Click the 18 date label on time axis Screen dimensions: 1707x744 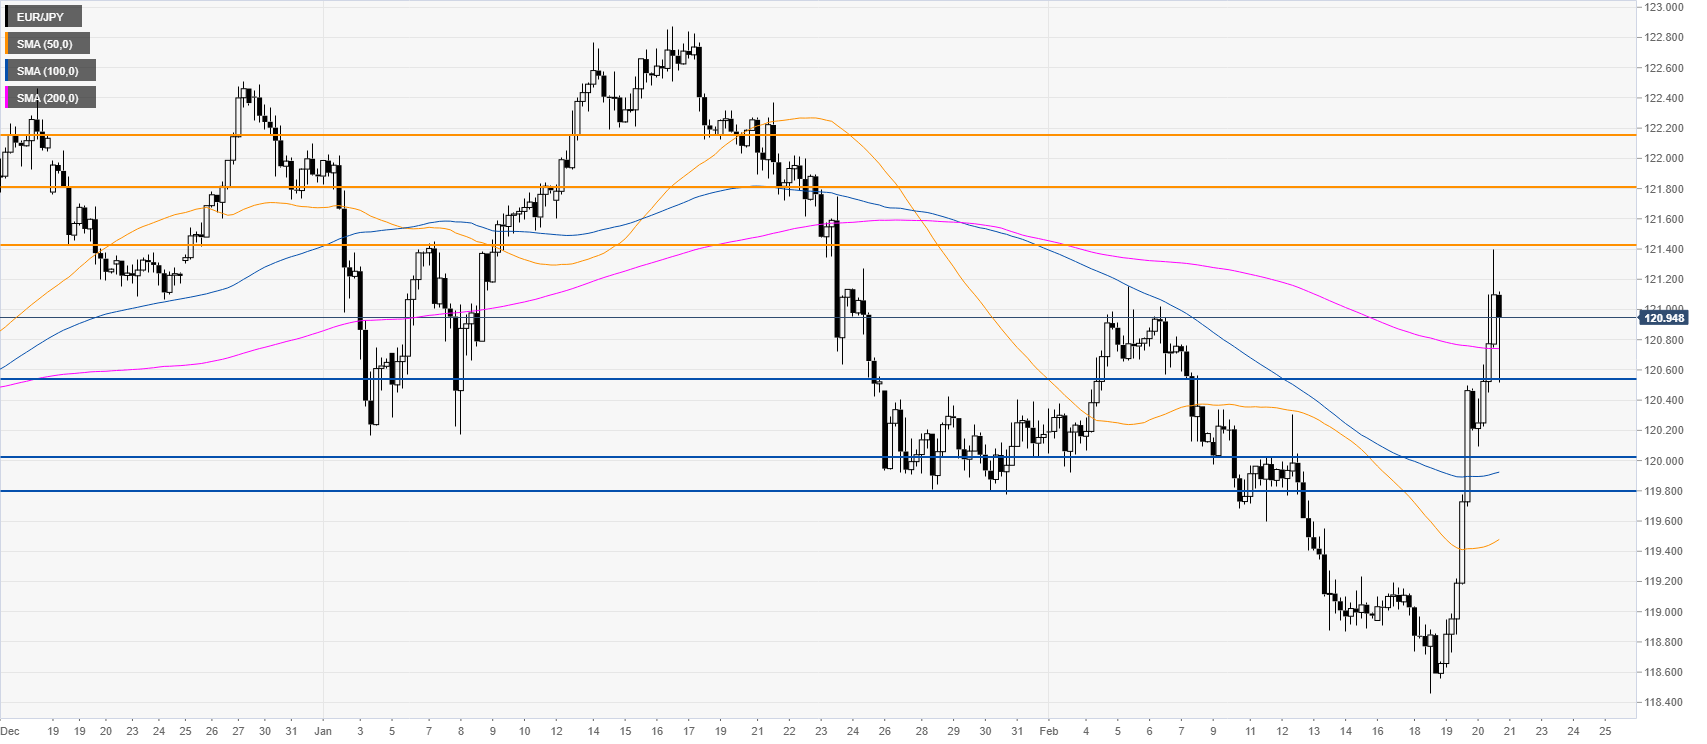(x=1414, y=731)
